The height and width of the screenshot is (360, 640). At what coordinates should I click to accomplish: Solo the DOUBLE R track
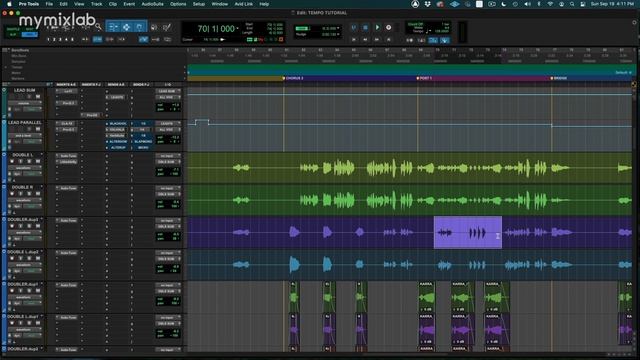coord(29,194)
